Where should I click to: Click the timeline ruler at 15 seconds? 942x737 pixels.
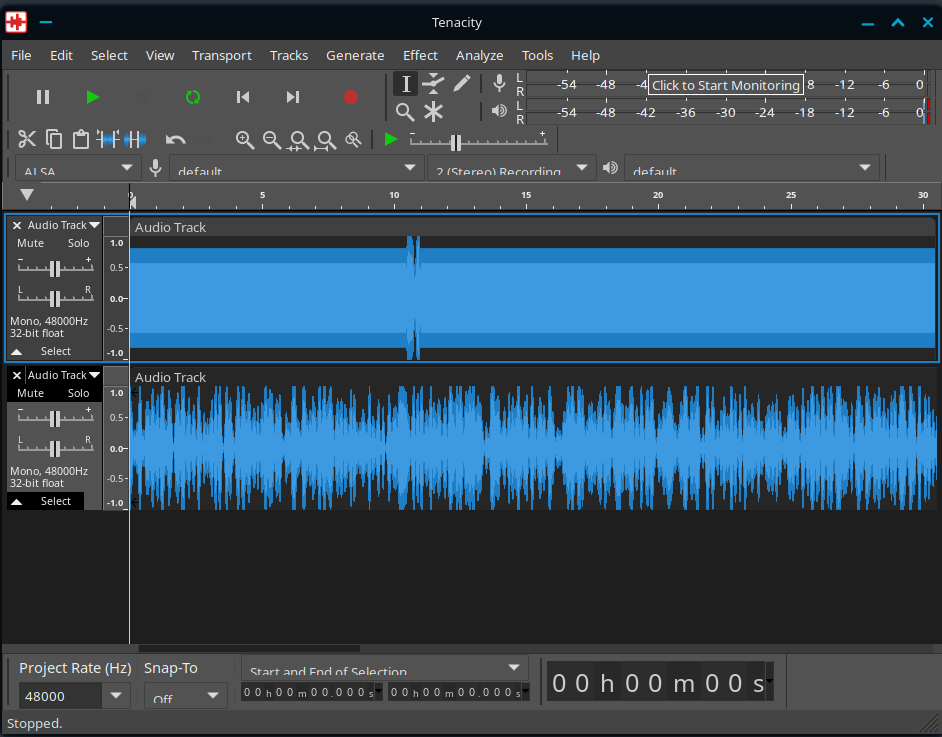pyautogui.click(x=526, y=196)
